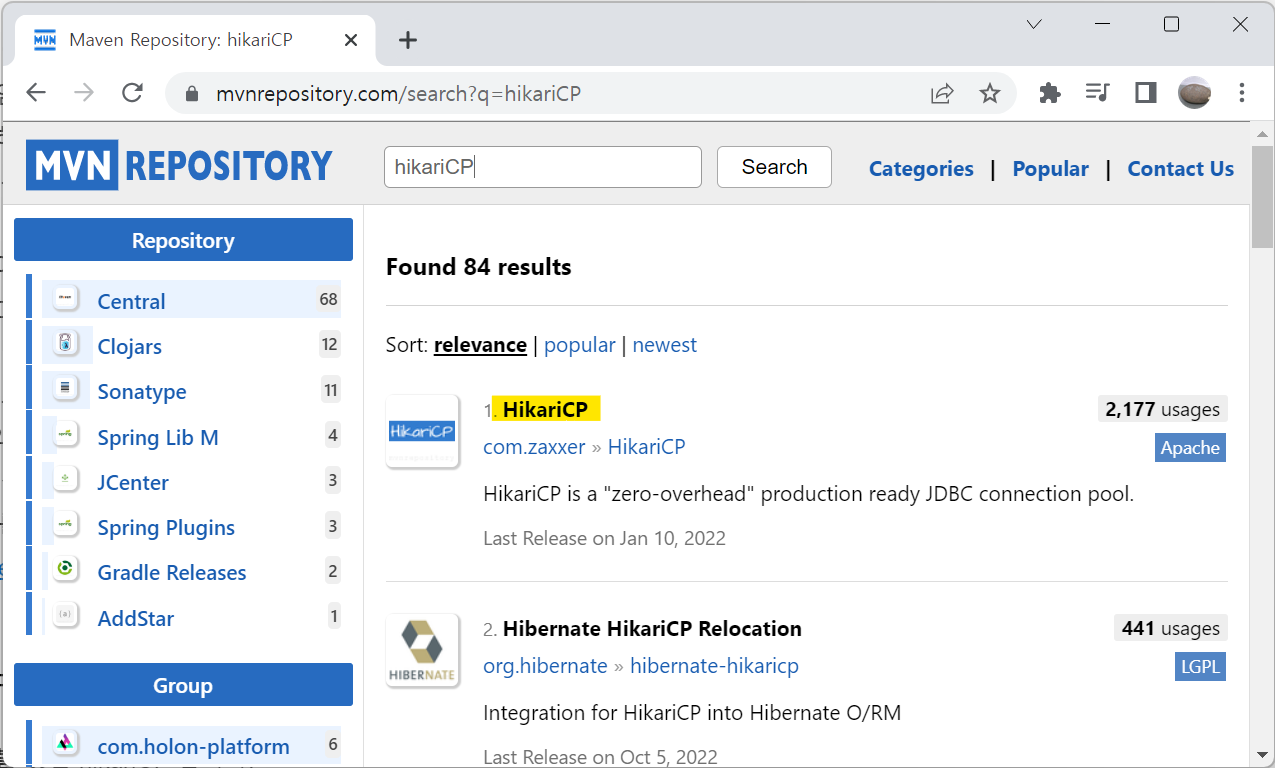Image resolution: width=1275 pixels, height=768 pixels.
Task: Sort results by relevance
Action: pyautogui.click(x=480, y=345)
